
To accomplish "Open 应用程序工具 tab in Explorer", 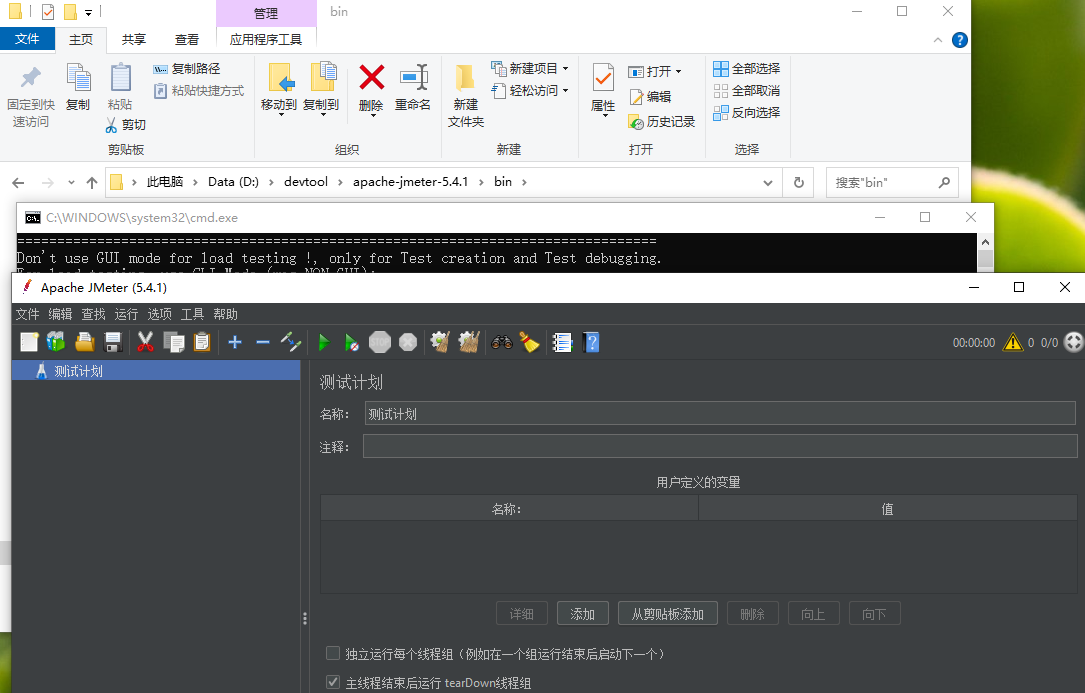I will [266, 39].
